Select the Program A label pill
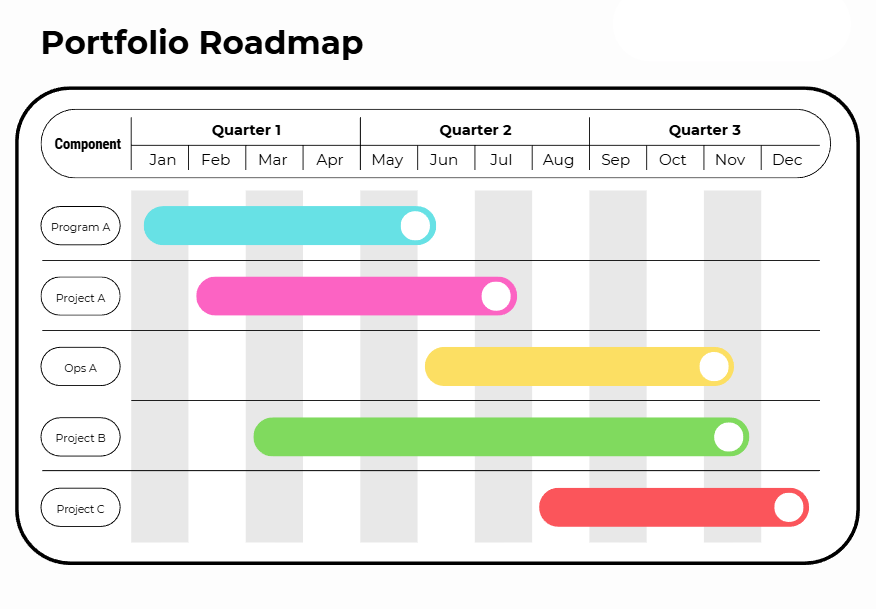The image size is (876, 609). pyautogui.click(x=81, y=227)
